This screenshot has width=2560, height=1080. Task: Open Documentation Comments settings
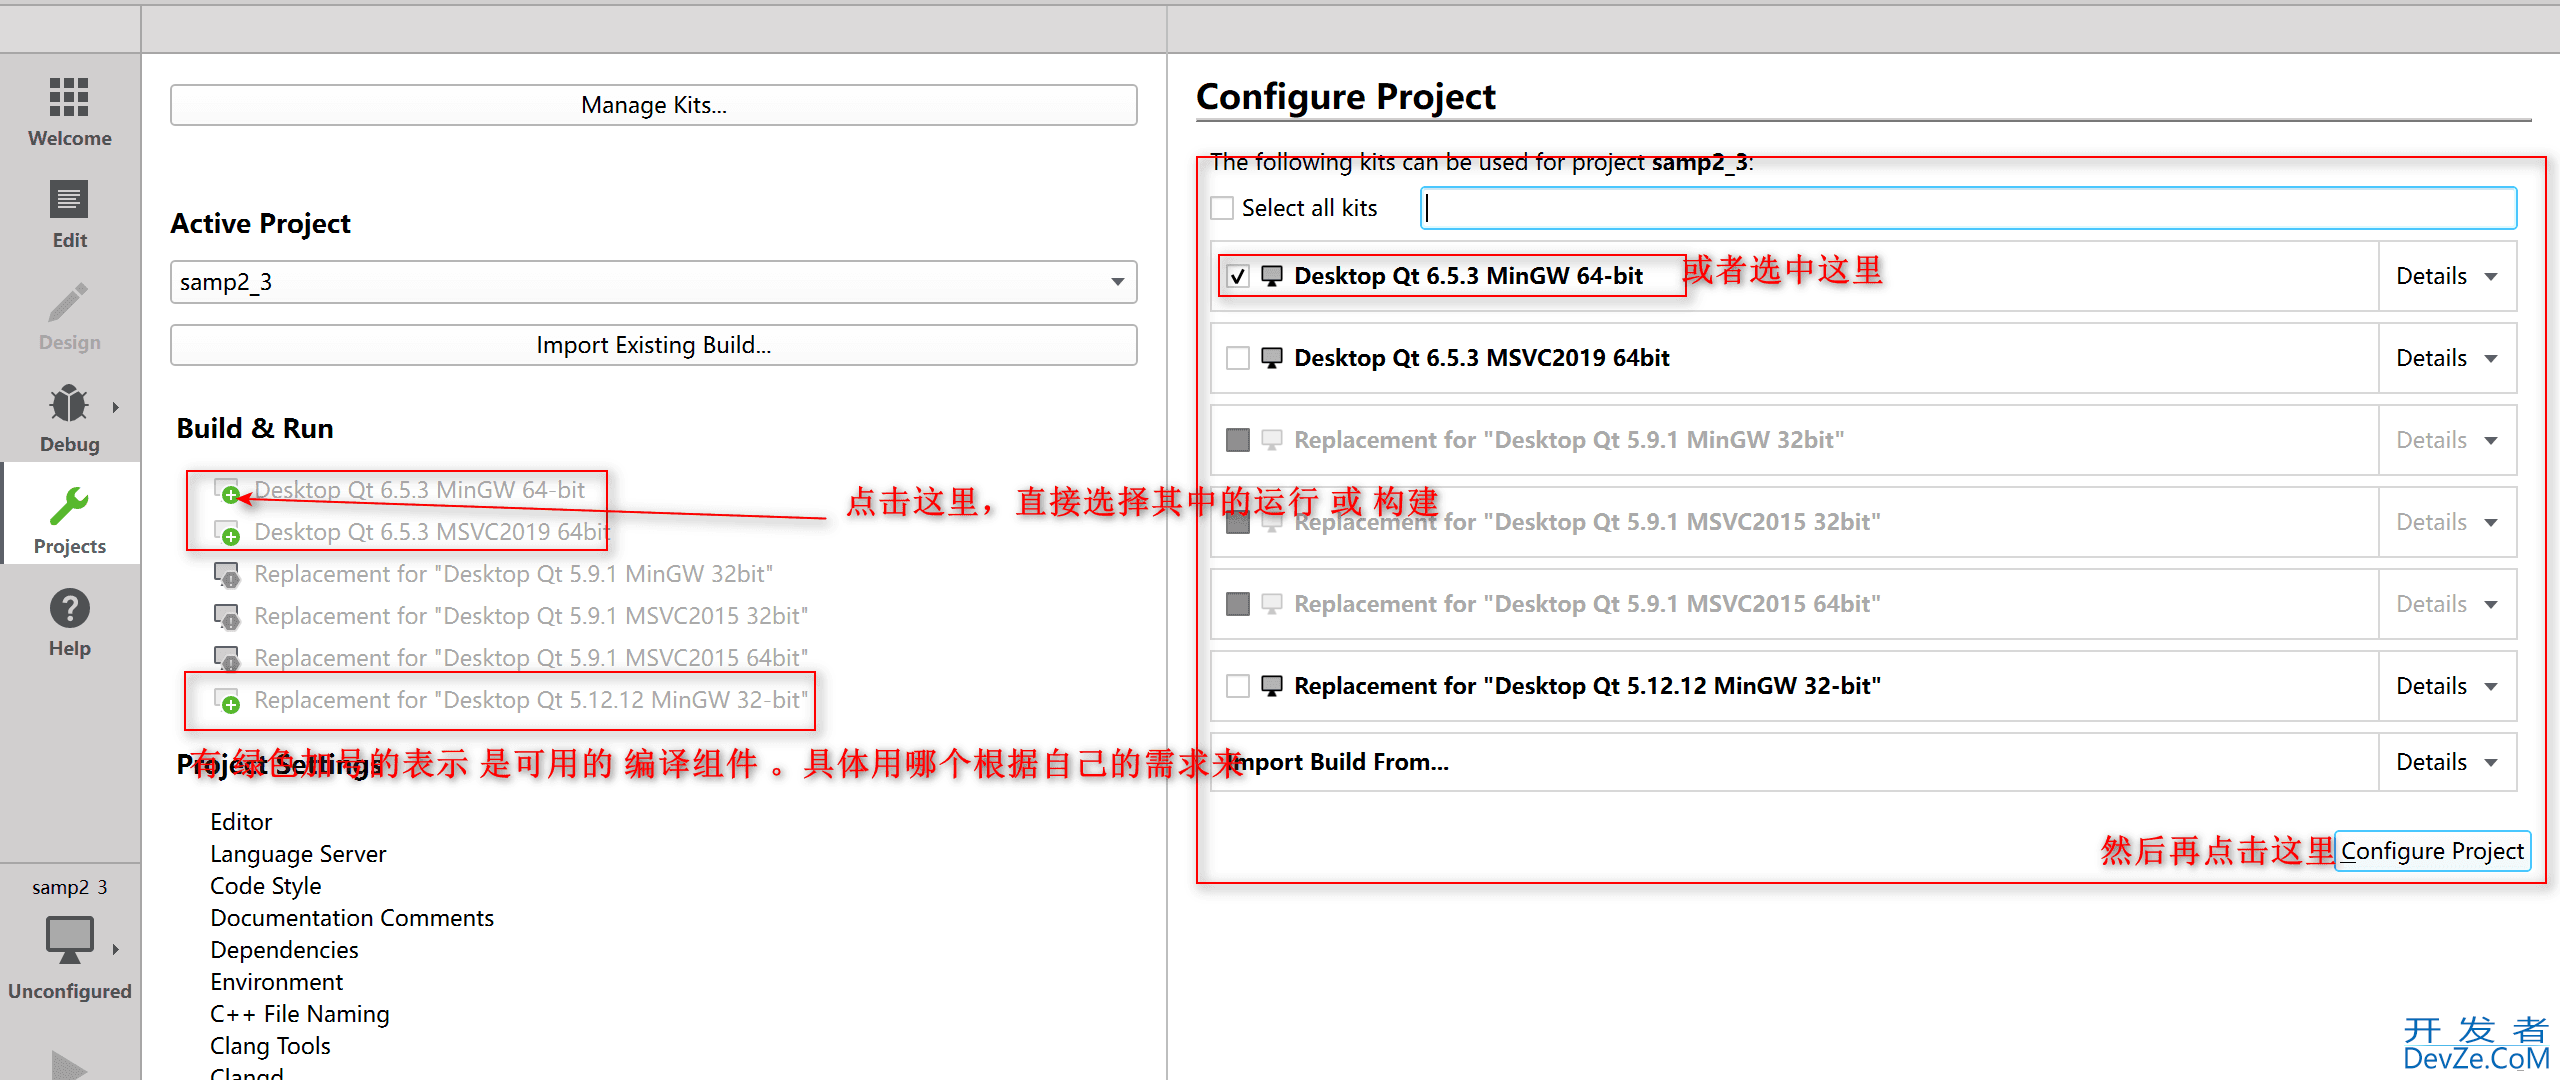pos(352,918)
